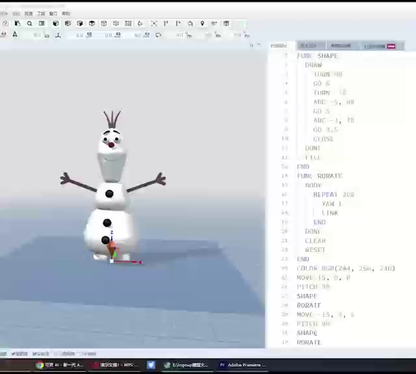Open the 工具 menu
The image size is (416, 374).
(41, 14)
